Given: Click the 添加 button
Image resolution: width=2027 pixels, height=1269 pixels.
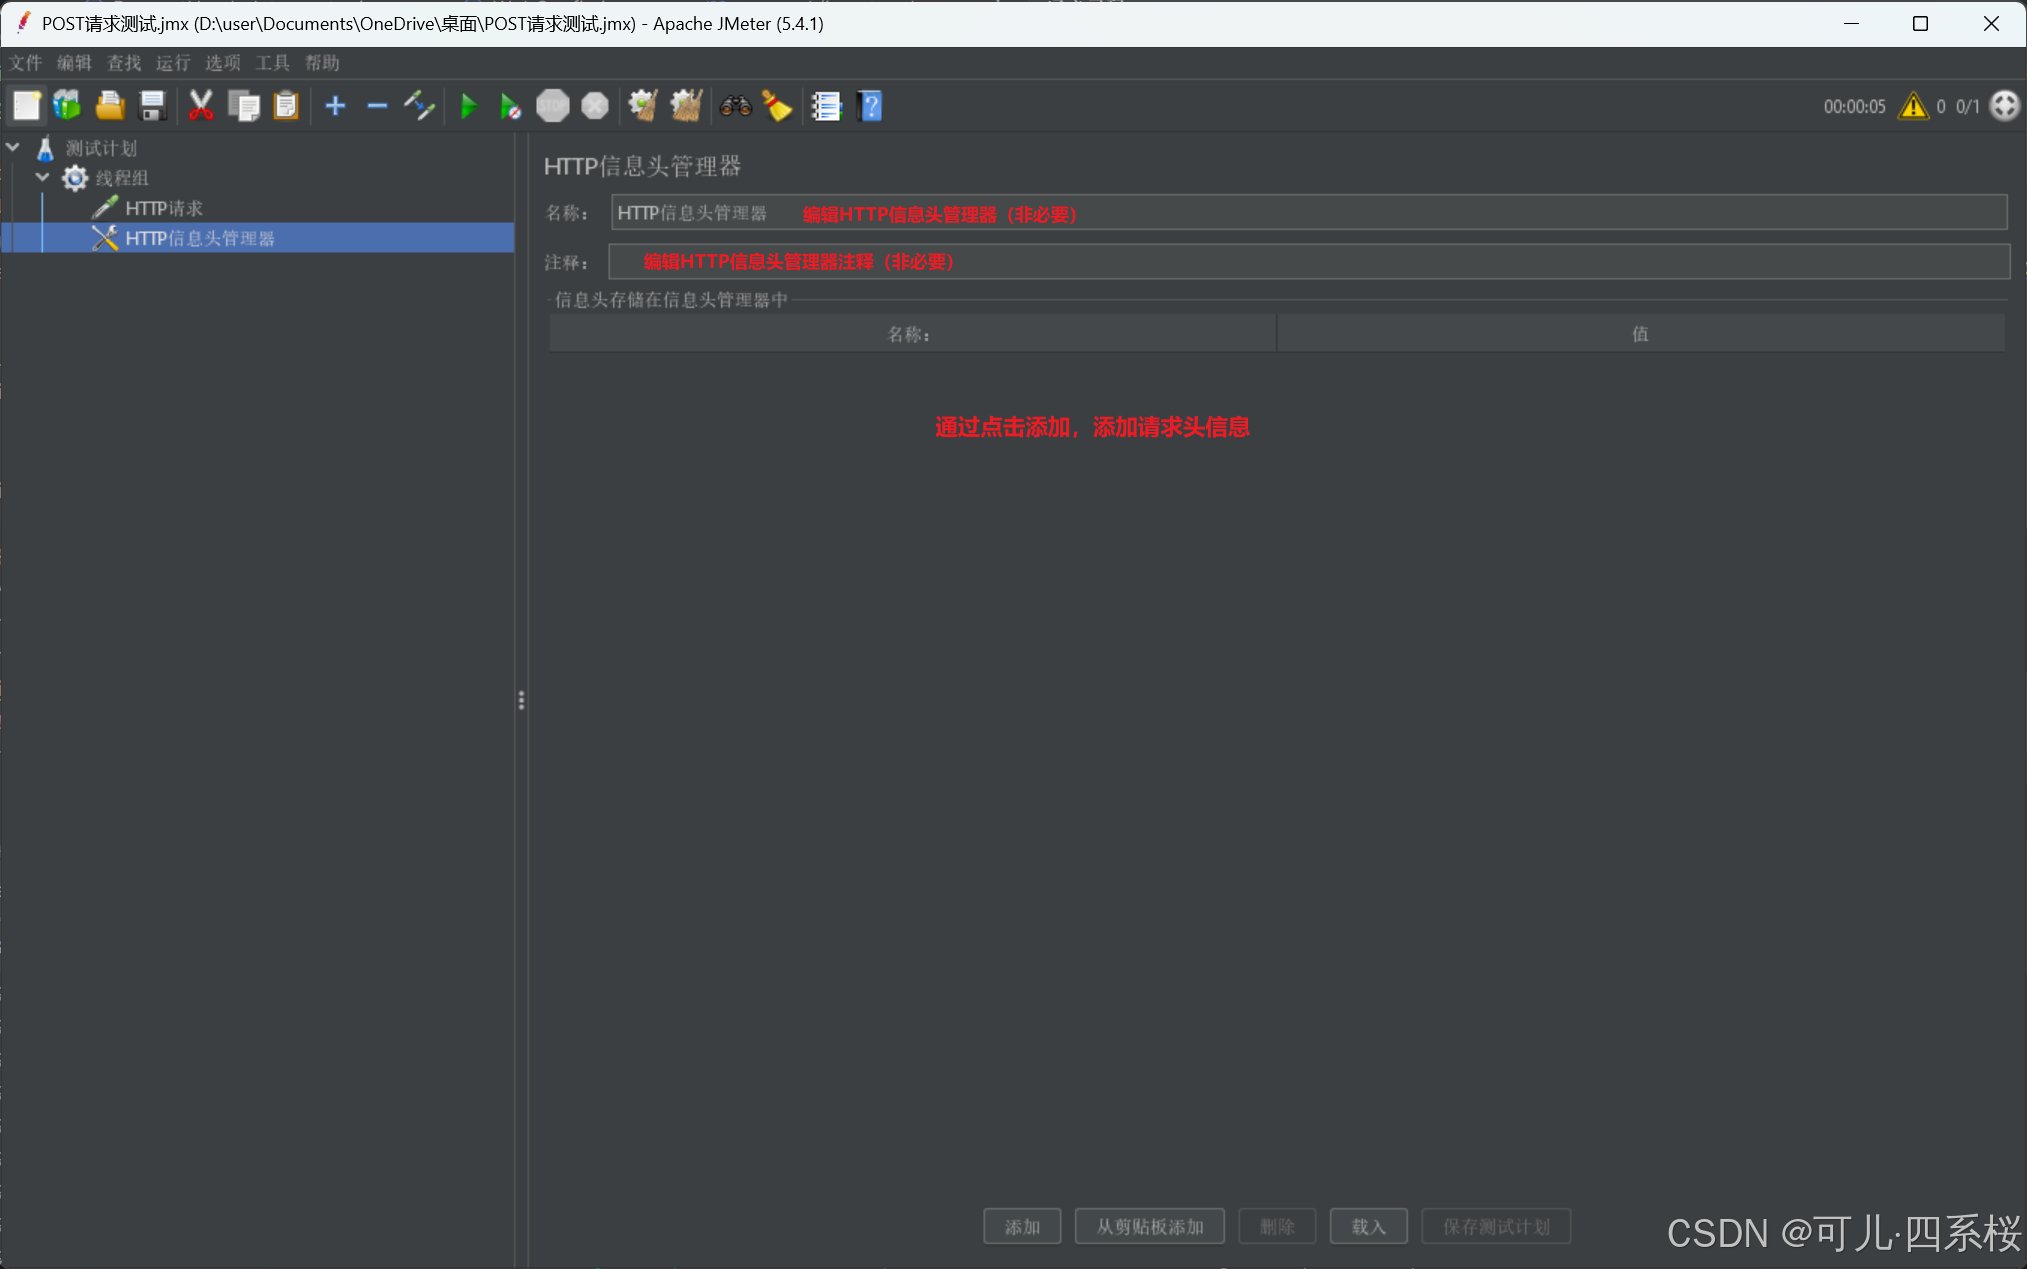Looking at the screenshot, I should 1022,1226.
